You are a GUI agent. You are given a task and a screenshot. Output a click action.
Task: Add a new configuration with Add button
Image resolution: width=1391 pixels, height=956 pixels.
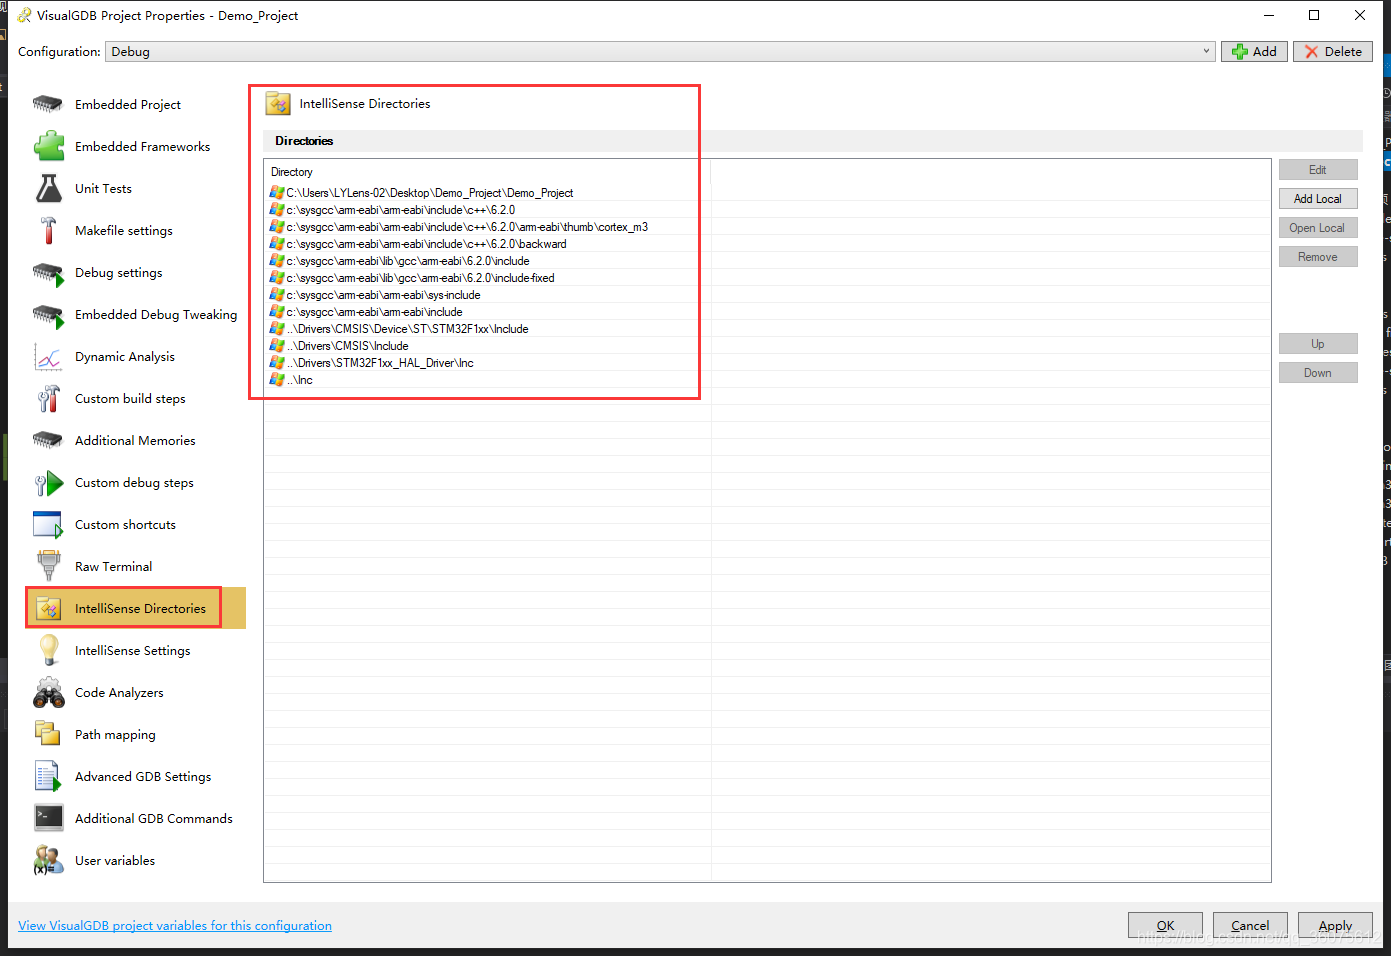pos(1254,51)
